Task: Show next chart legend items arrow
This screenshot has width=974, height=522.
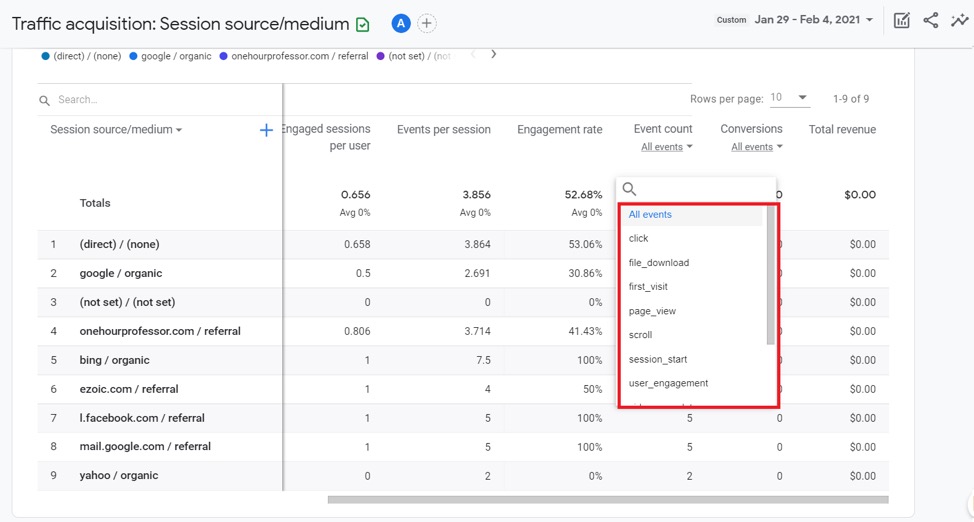Action: pos(493,55)
